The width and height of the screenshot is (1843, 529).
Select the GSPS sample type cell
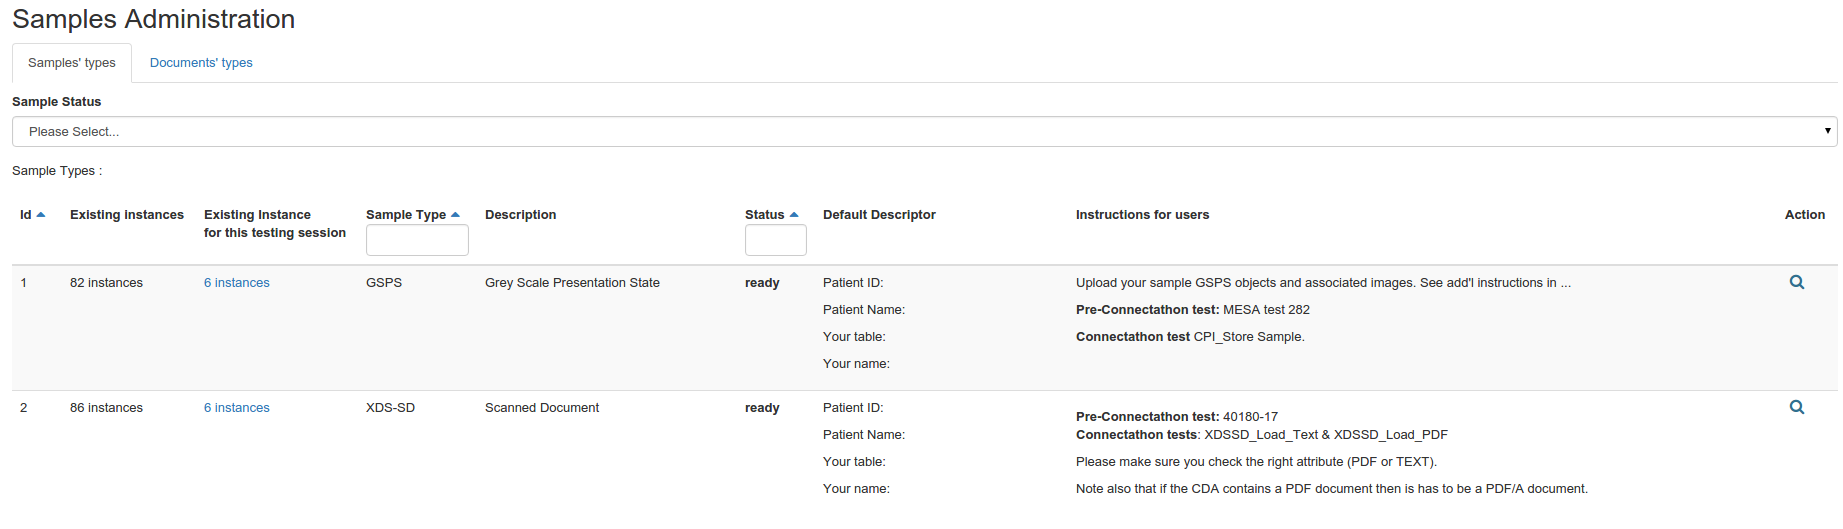[384, 283]
